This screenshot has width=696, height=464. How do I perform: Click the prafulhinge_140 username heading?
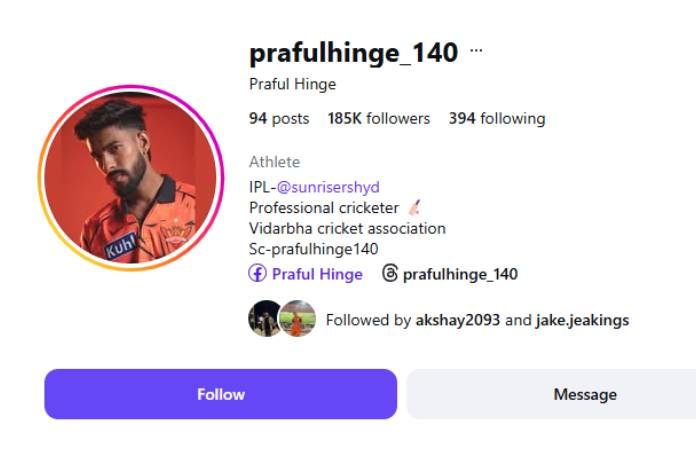pos(353,52)
